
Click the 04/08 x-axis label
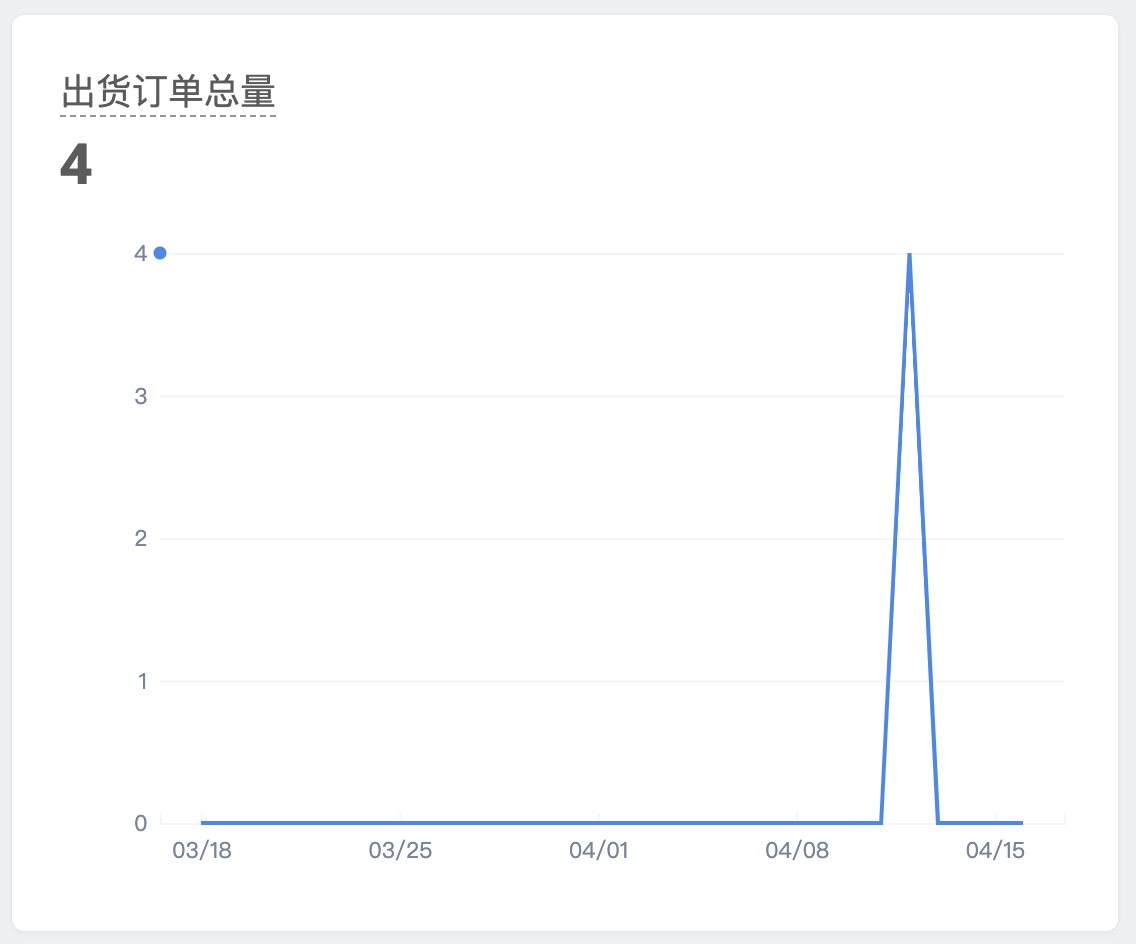click(x=797, y=850)
